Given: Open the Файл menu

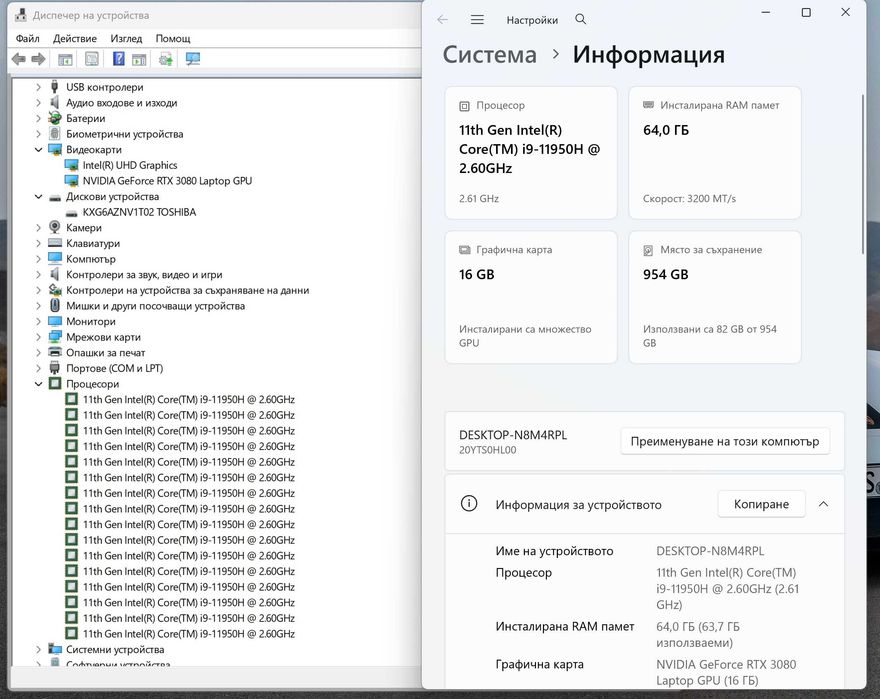Looking at the screenshot, I should 28,38.
